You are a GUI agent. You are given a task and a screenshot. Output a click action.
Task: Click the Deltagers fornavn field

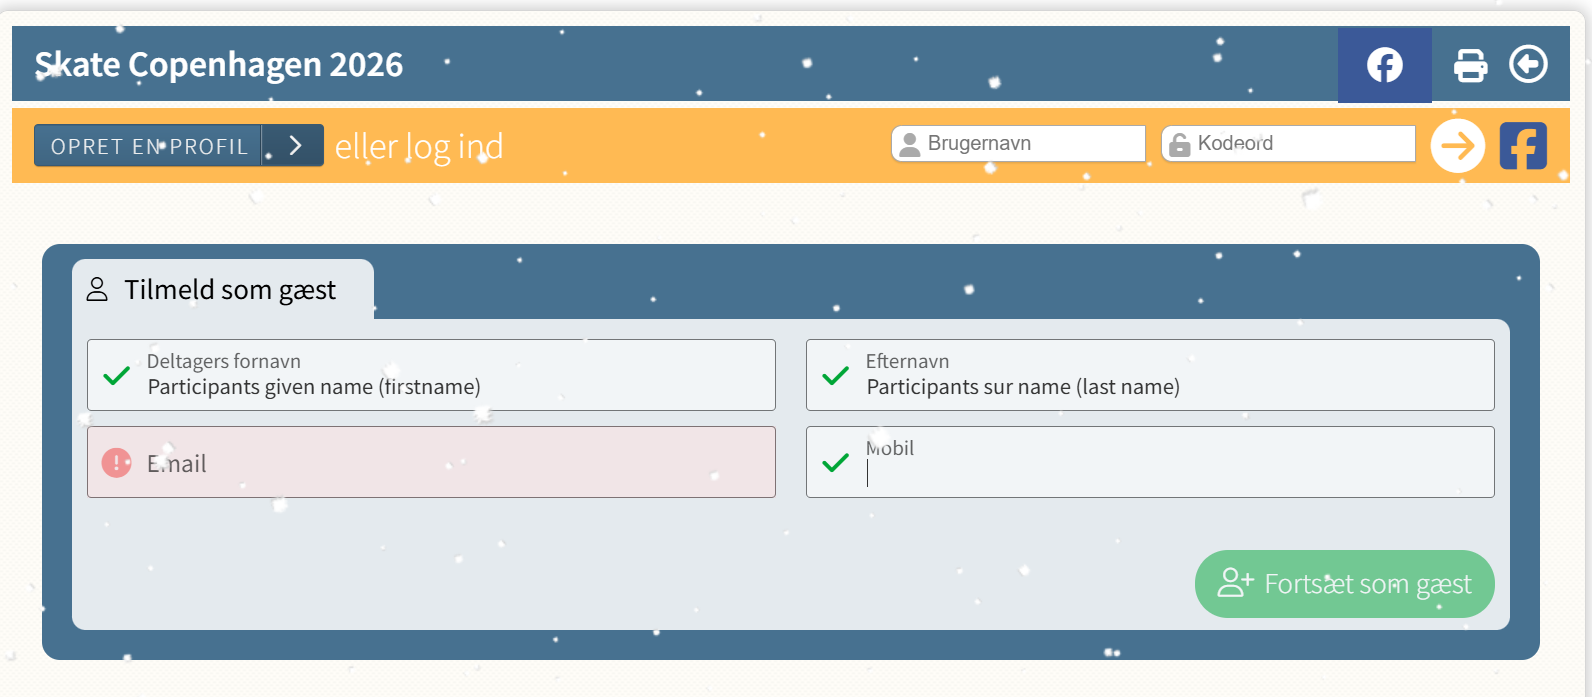450,376
